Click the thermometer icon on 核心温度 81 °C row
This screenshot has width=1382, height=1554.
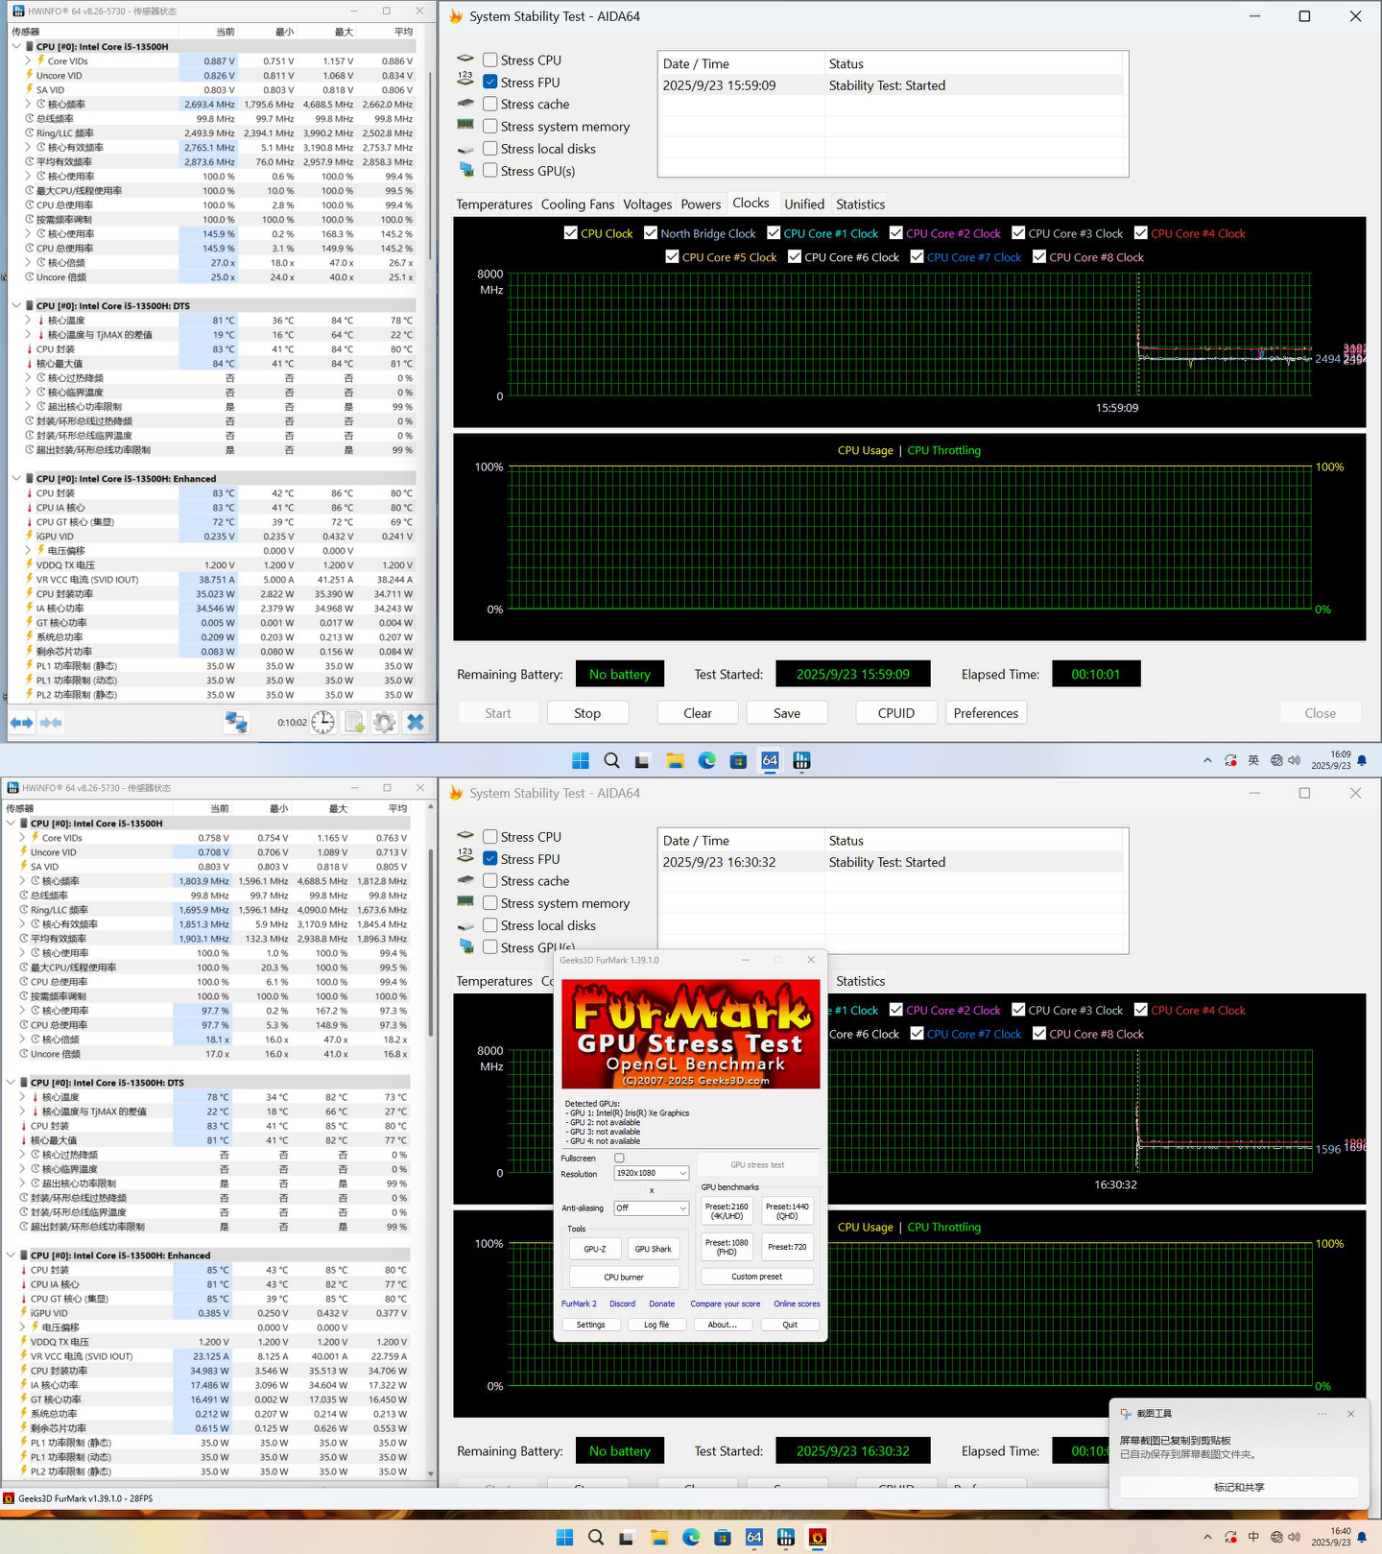coord(41,321)
